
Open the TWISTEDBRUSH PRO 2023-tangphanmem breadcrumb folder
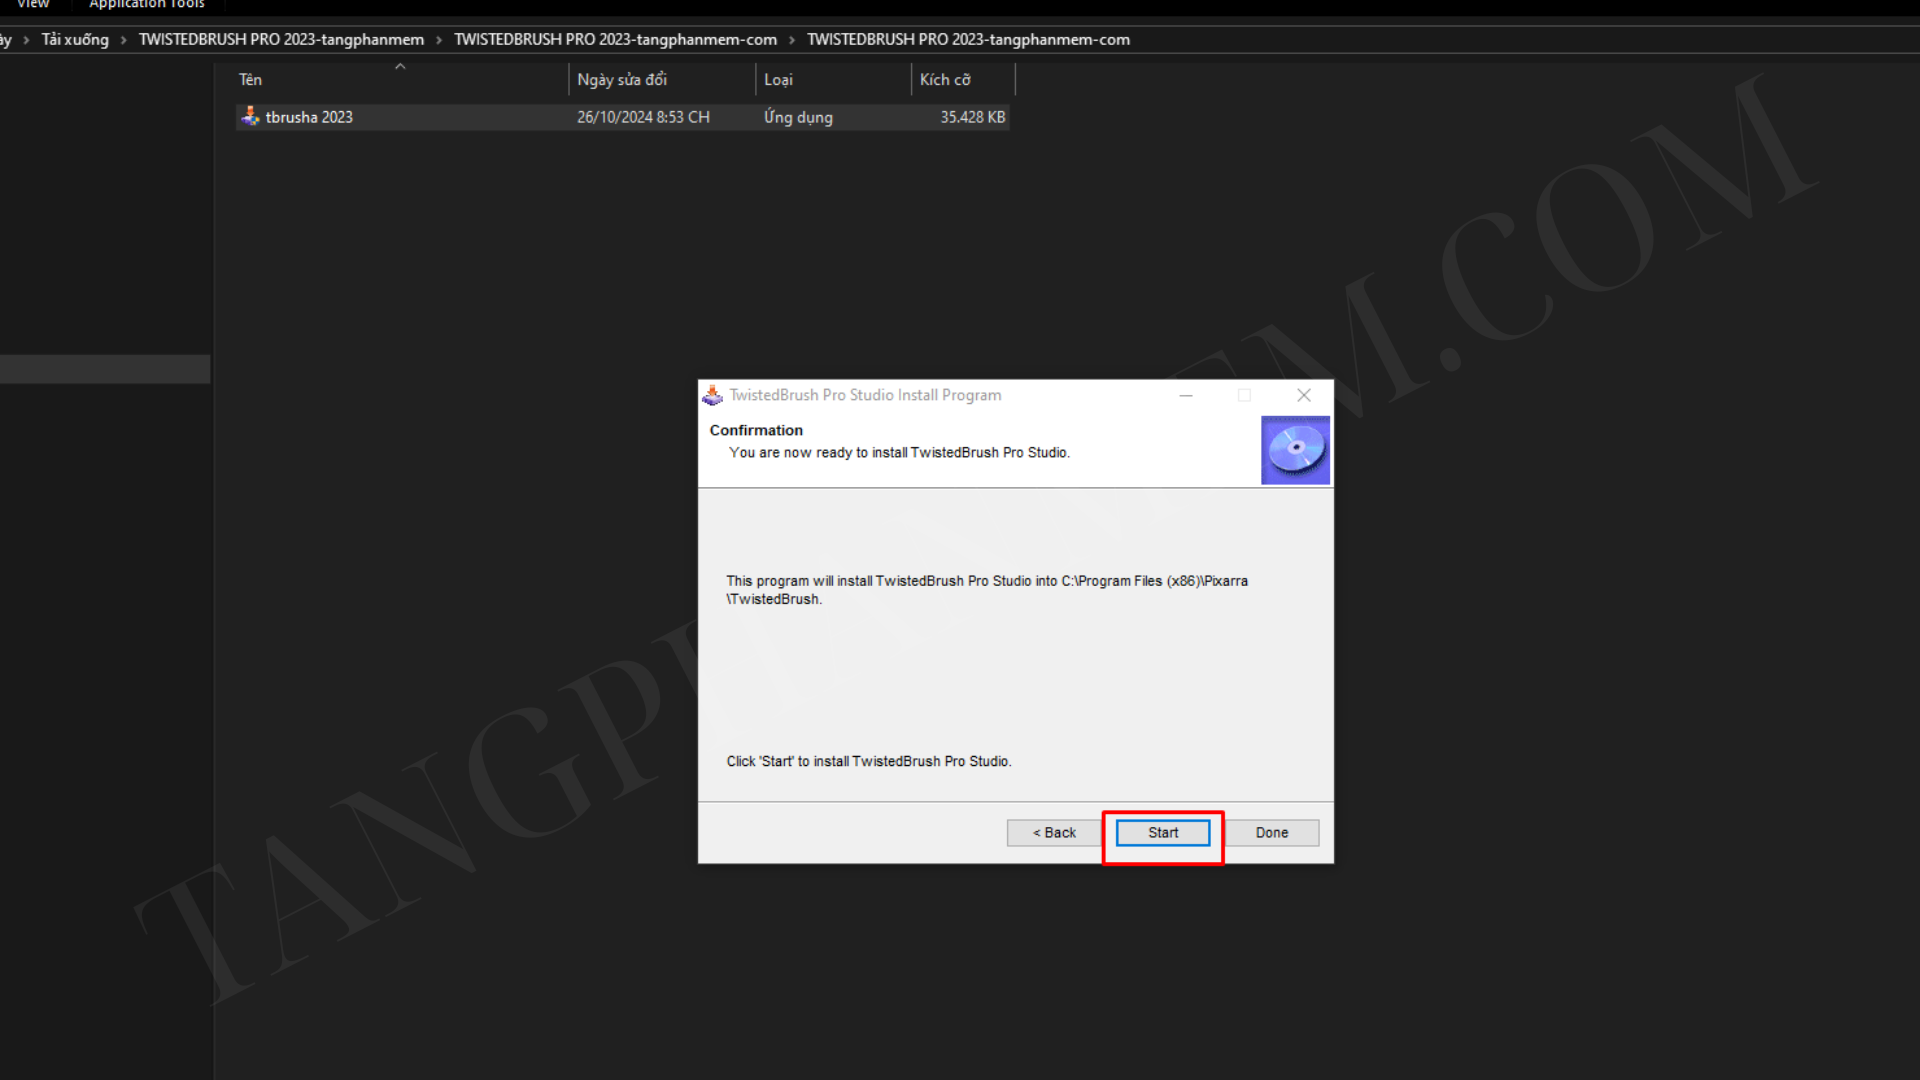(x=281, y=40)
